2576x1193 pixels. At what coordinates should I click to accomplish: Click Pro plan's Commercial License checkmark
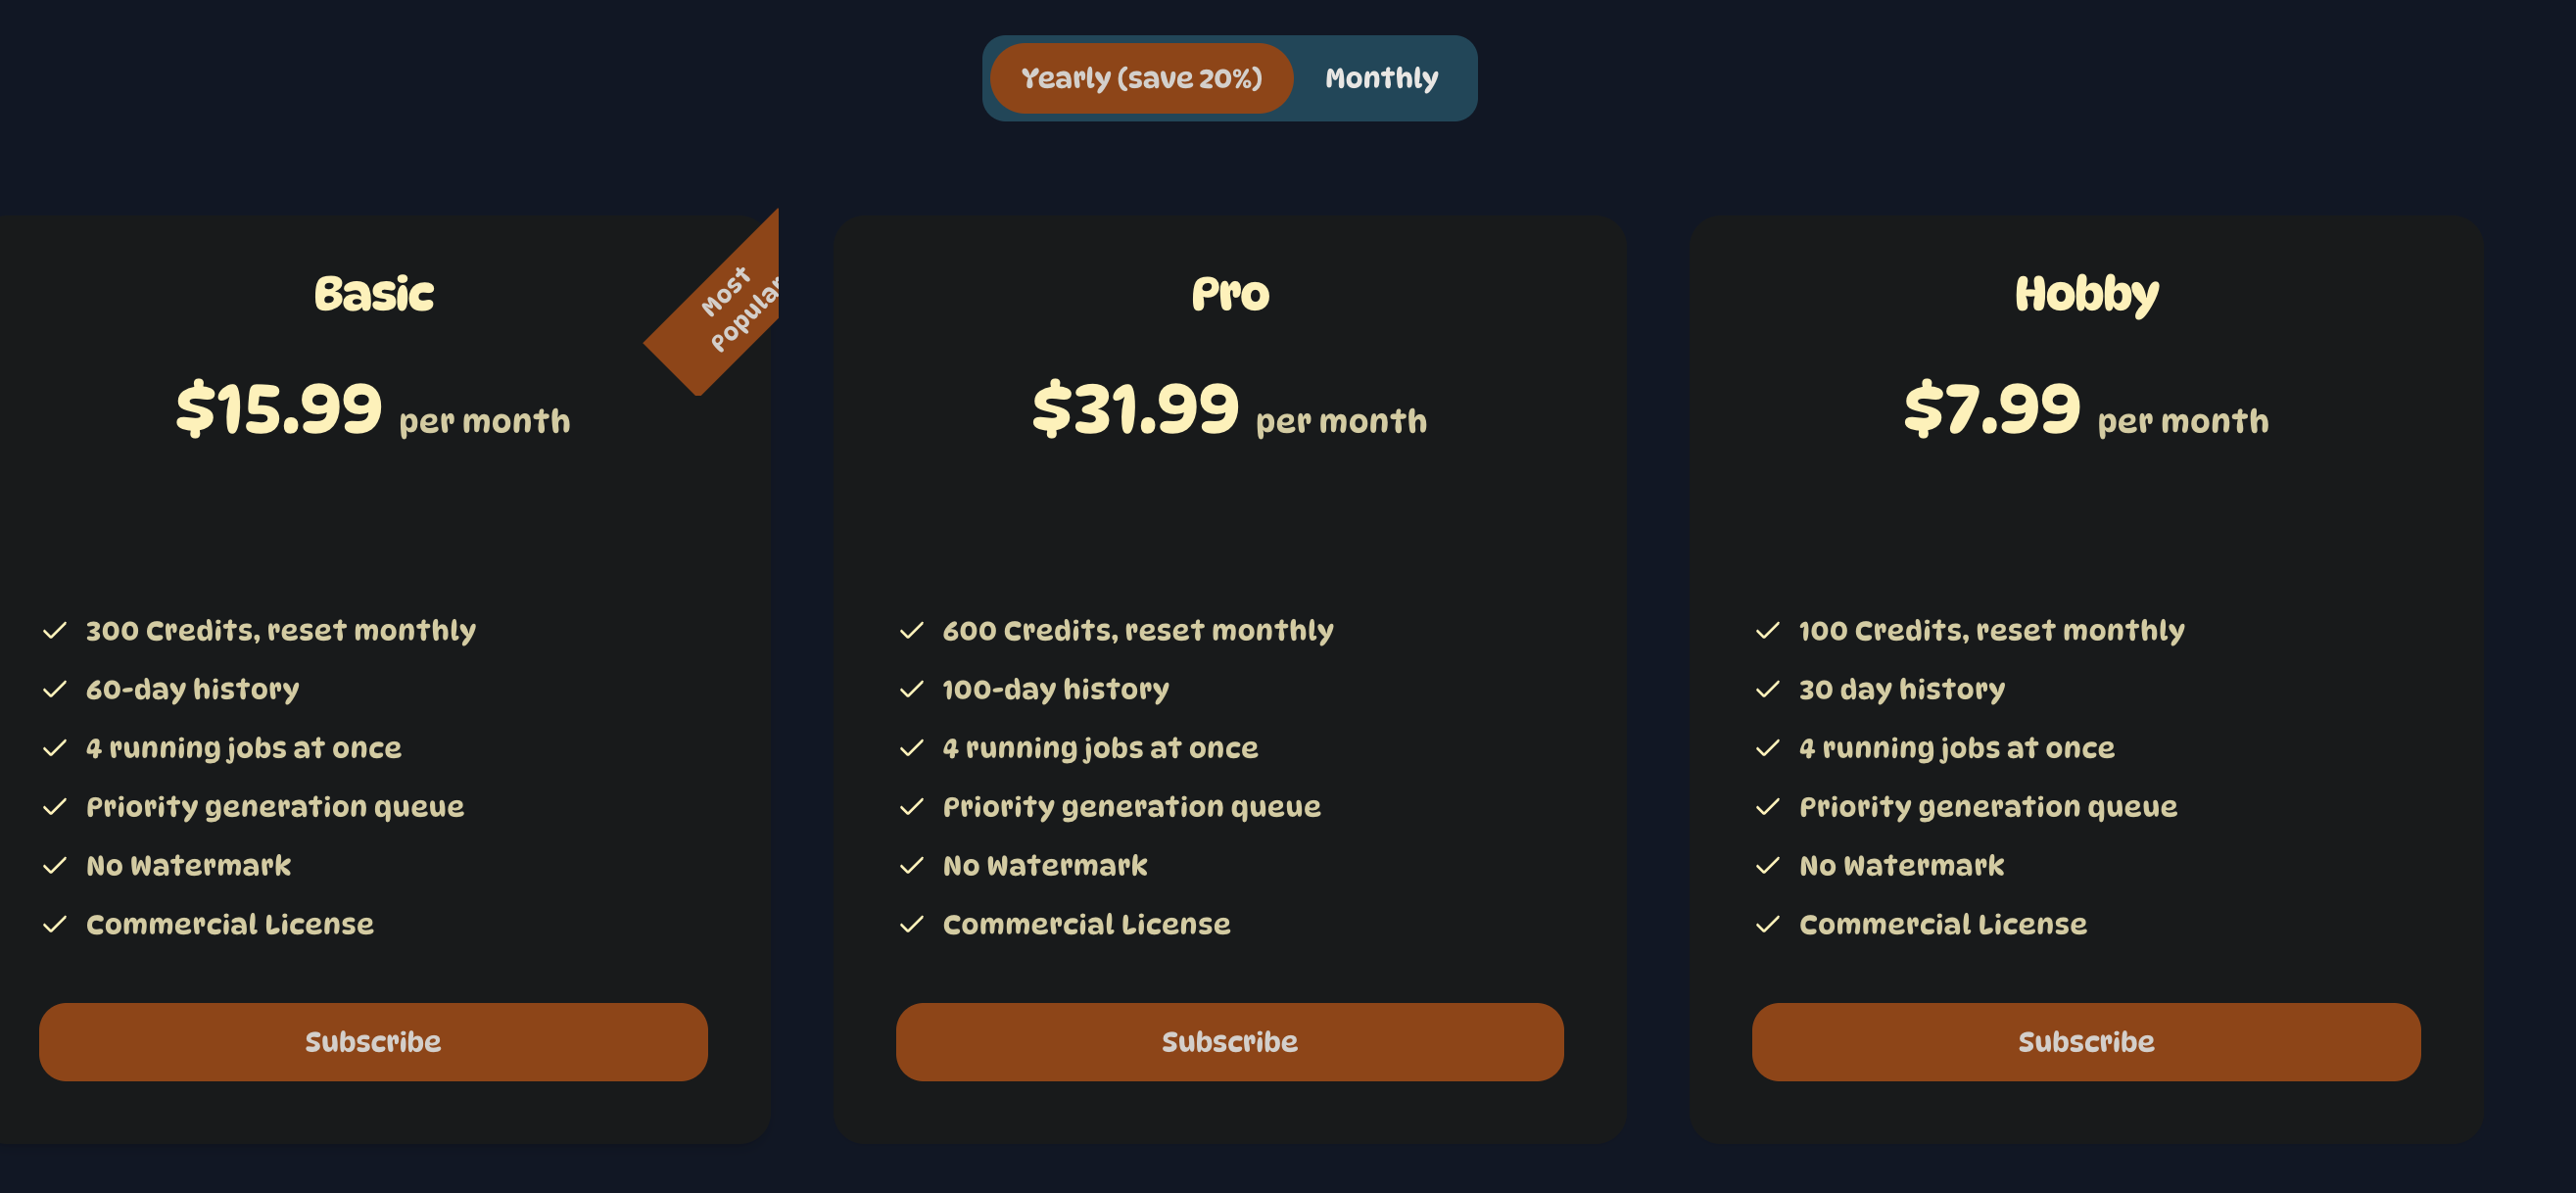(911, 924)
